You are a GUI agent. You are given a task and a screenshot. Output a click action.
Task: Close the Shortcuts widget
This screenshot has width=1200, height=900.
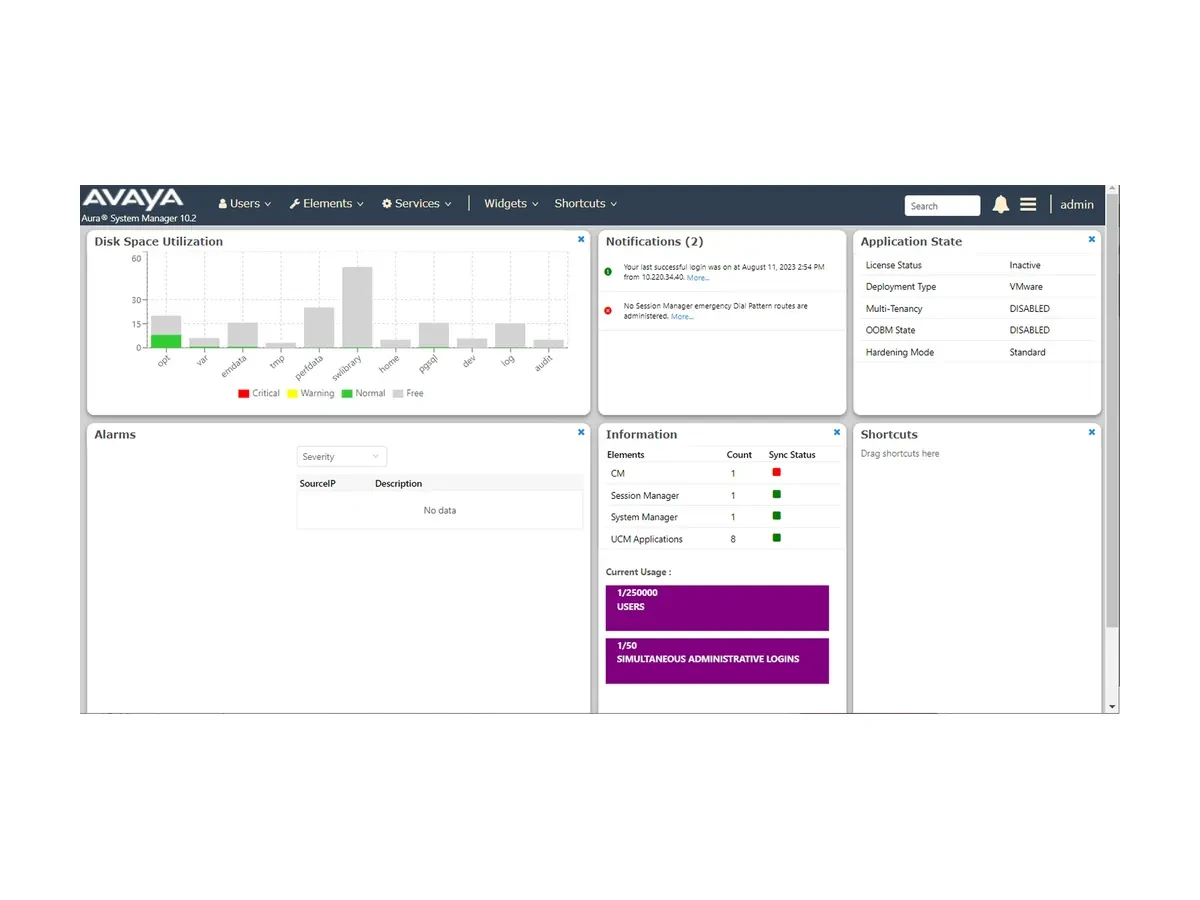tap(1092, 432)
